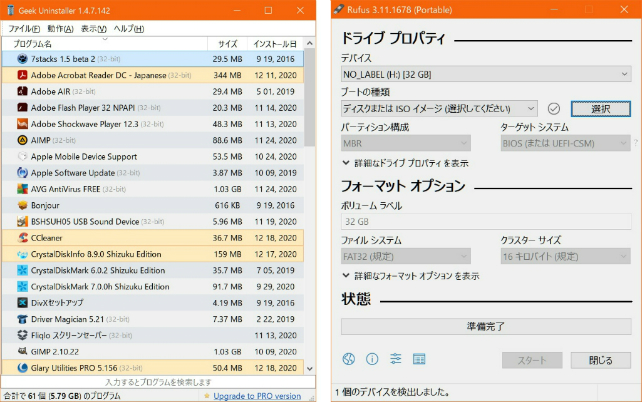Click the BSHSUH05 USB Sound Device icon
The image size is (642, 402).
(22, 221)
